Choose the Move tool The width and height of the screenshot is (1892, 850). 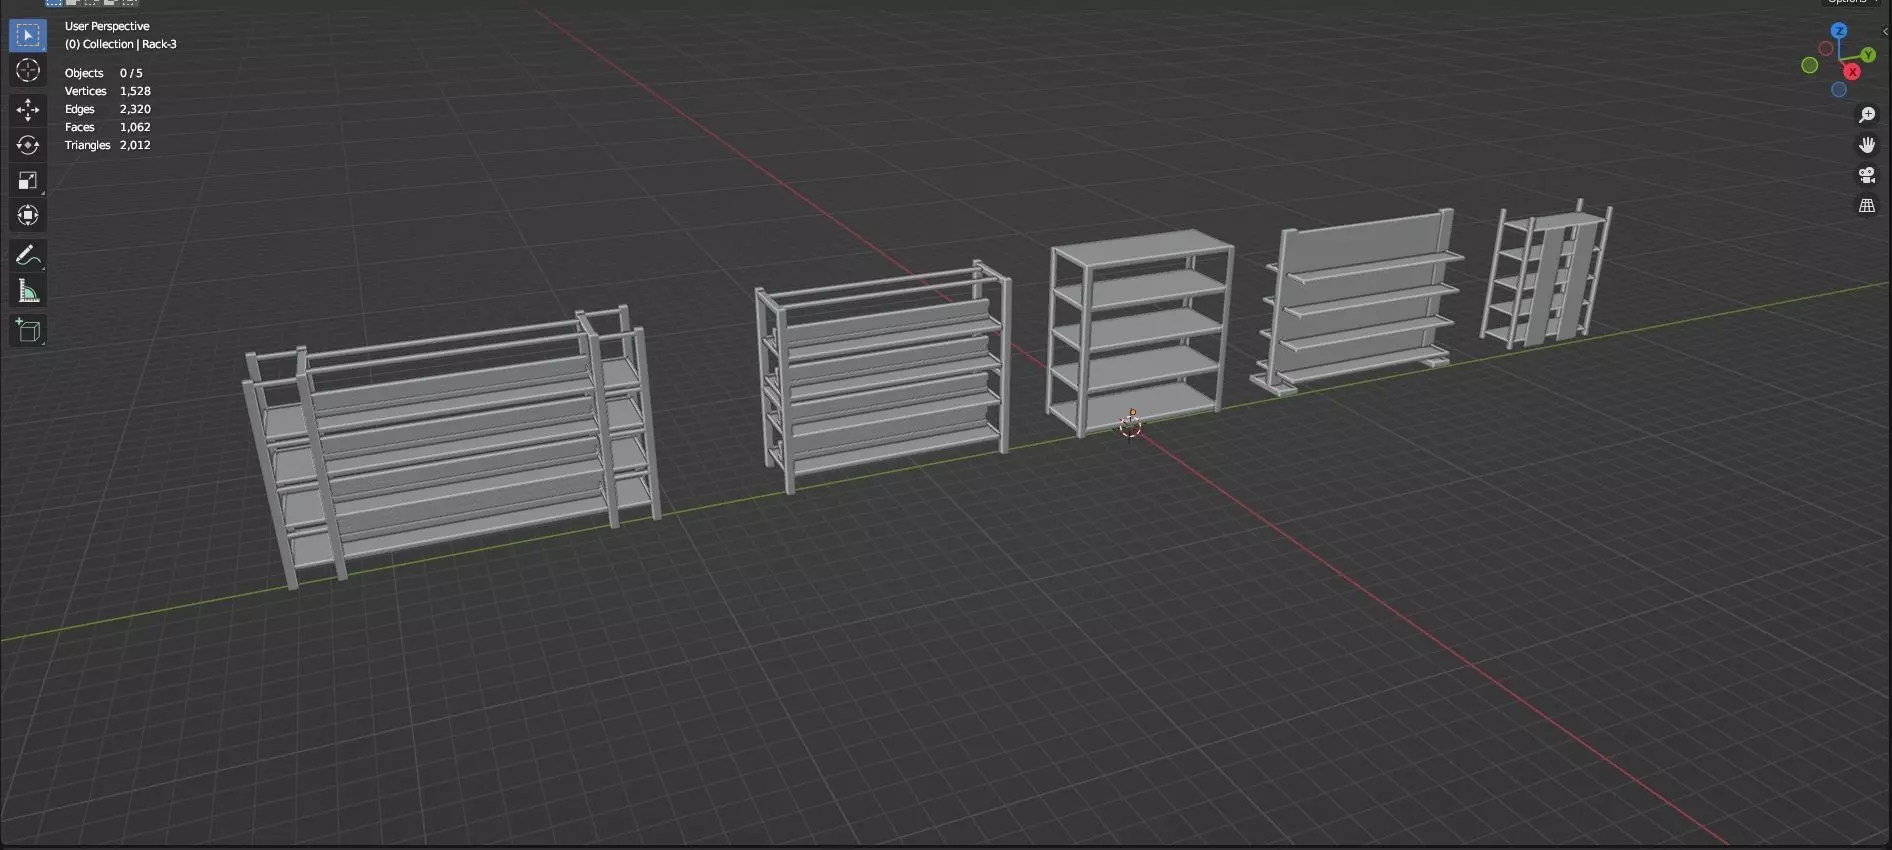coord(28,110)
